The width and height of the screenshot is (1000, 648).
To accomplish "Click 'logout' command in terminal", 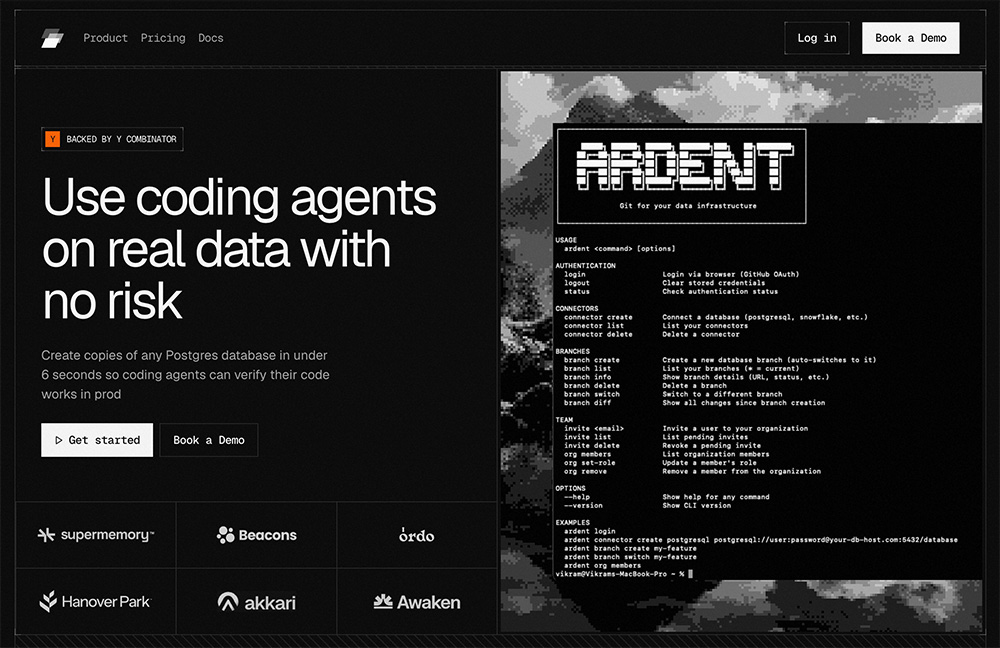I will coord(577,283).
